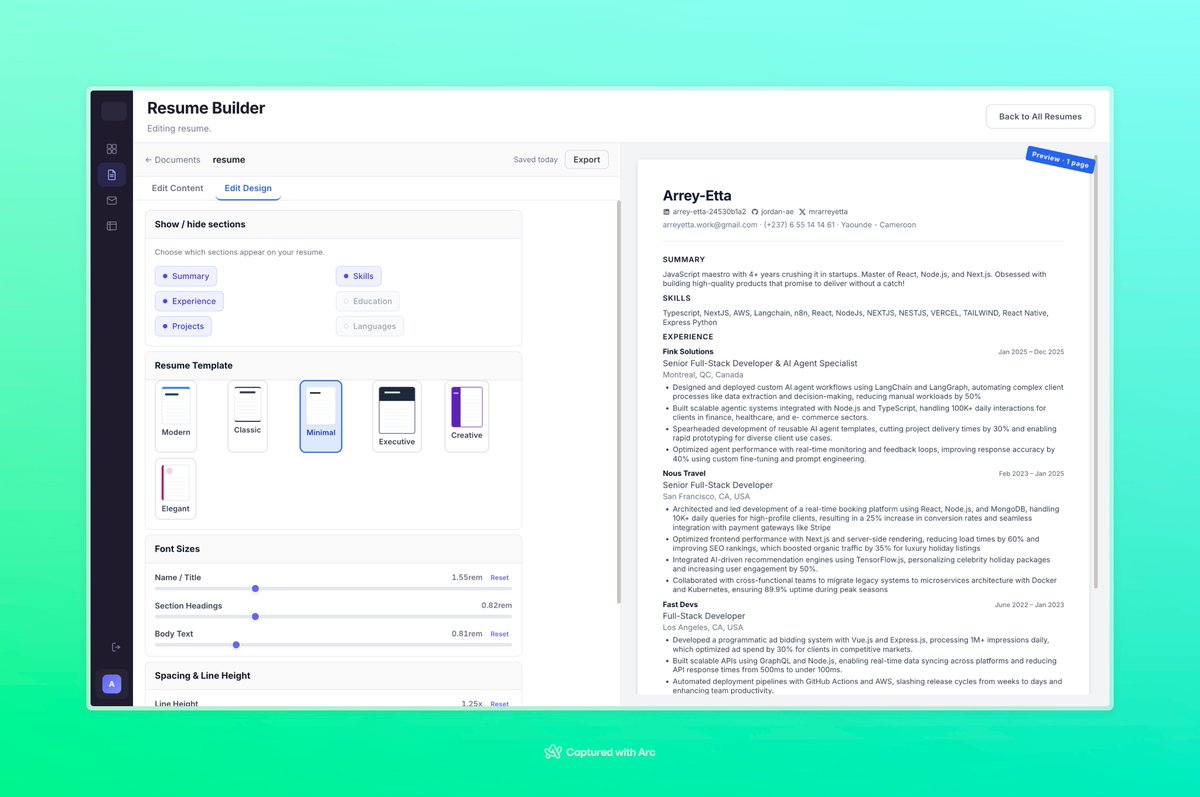Click the Arrey-Etta name in preview

click(699, 195)
